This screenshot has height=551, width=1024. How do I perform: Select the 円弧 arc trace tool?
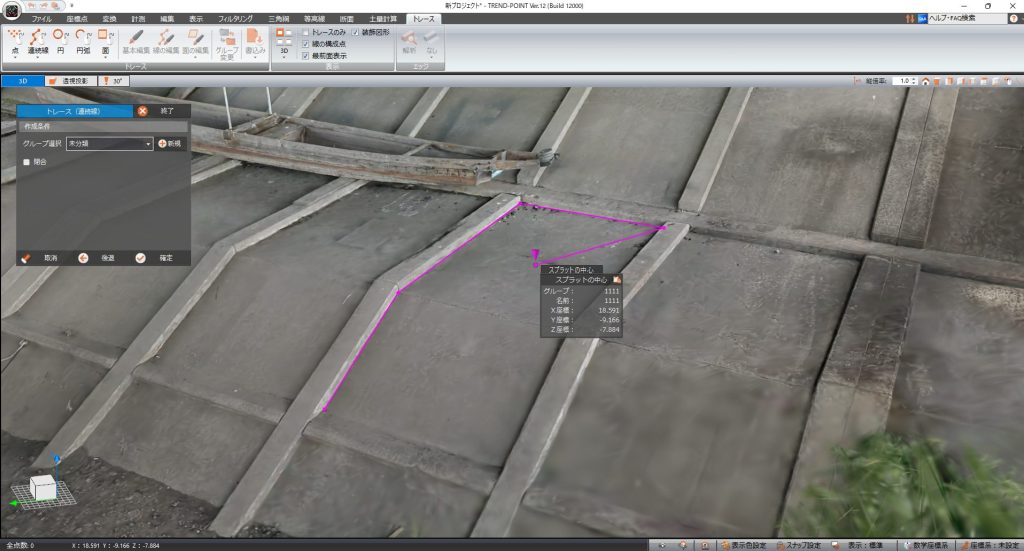(83, 41)
